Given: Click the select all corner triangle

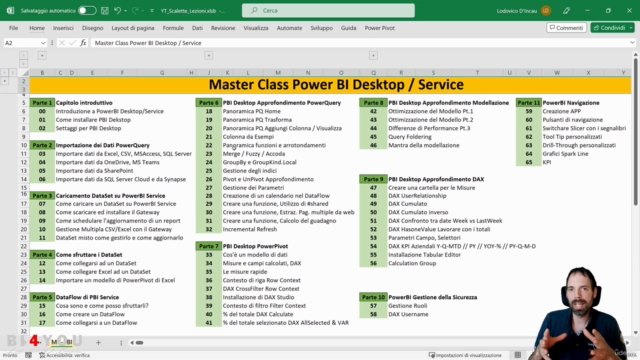Looking at the screenshot, I should (25, 73).
